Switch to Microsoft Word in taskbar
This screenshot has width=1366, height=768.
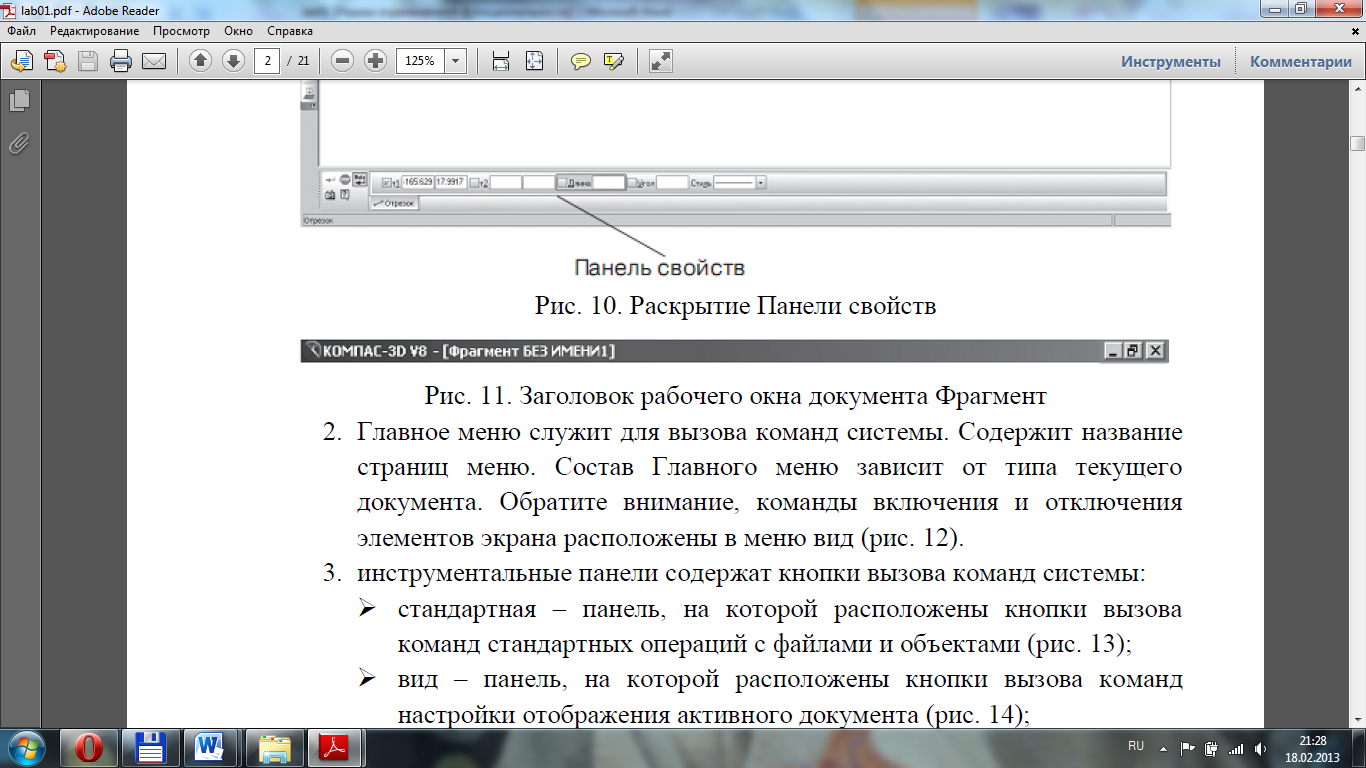211,748
